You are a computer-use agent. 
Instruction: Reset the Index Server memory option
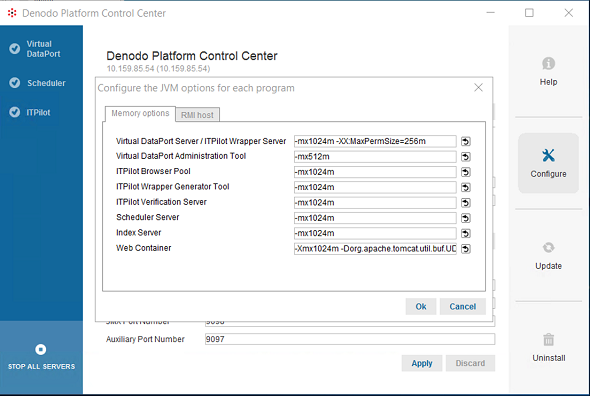pyautogui.click(x=466, y=233)
